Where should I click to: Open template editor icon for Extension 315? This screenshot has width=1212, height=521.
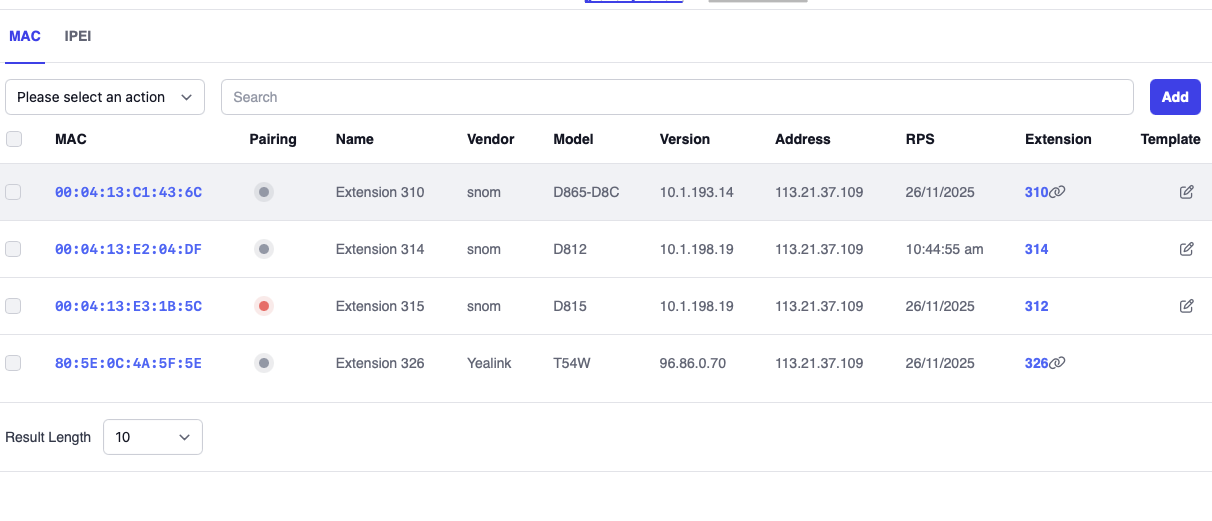(1187, 306)
